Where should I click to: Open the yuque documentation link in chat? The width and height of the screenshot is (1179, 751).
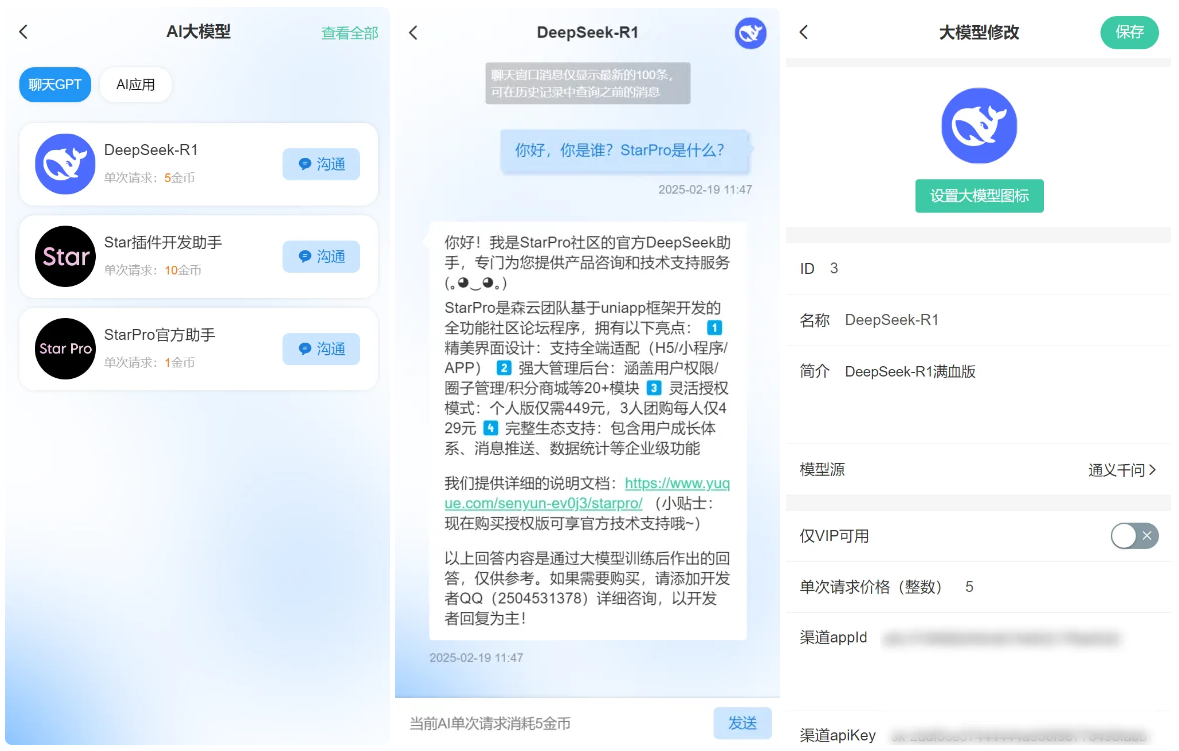click(x=586, y=493)
